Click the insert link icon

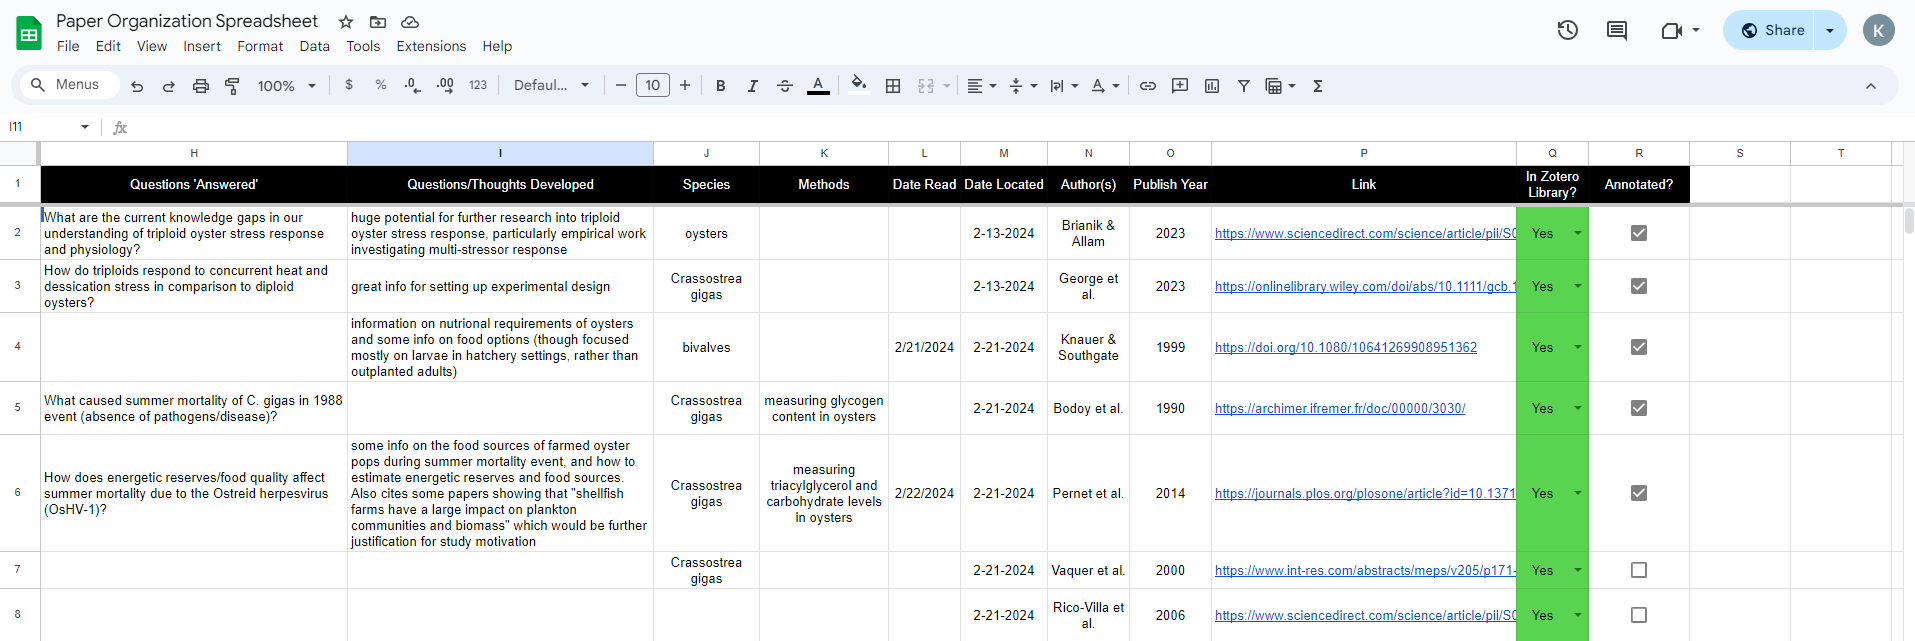tap(1148, 86)
